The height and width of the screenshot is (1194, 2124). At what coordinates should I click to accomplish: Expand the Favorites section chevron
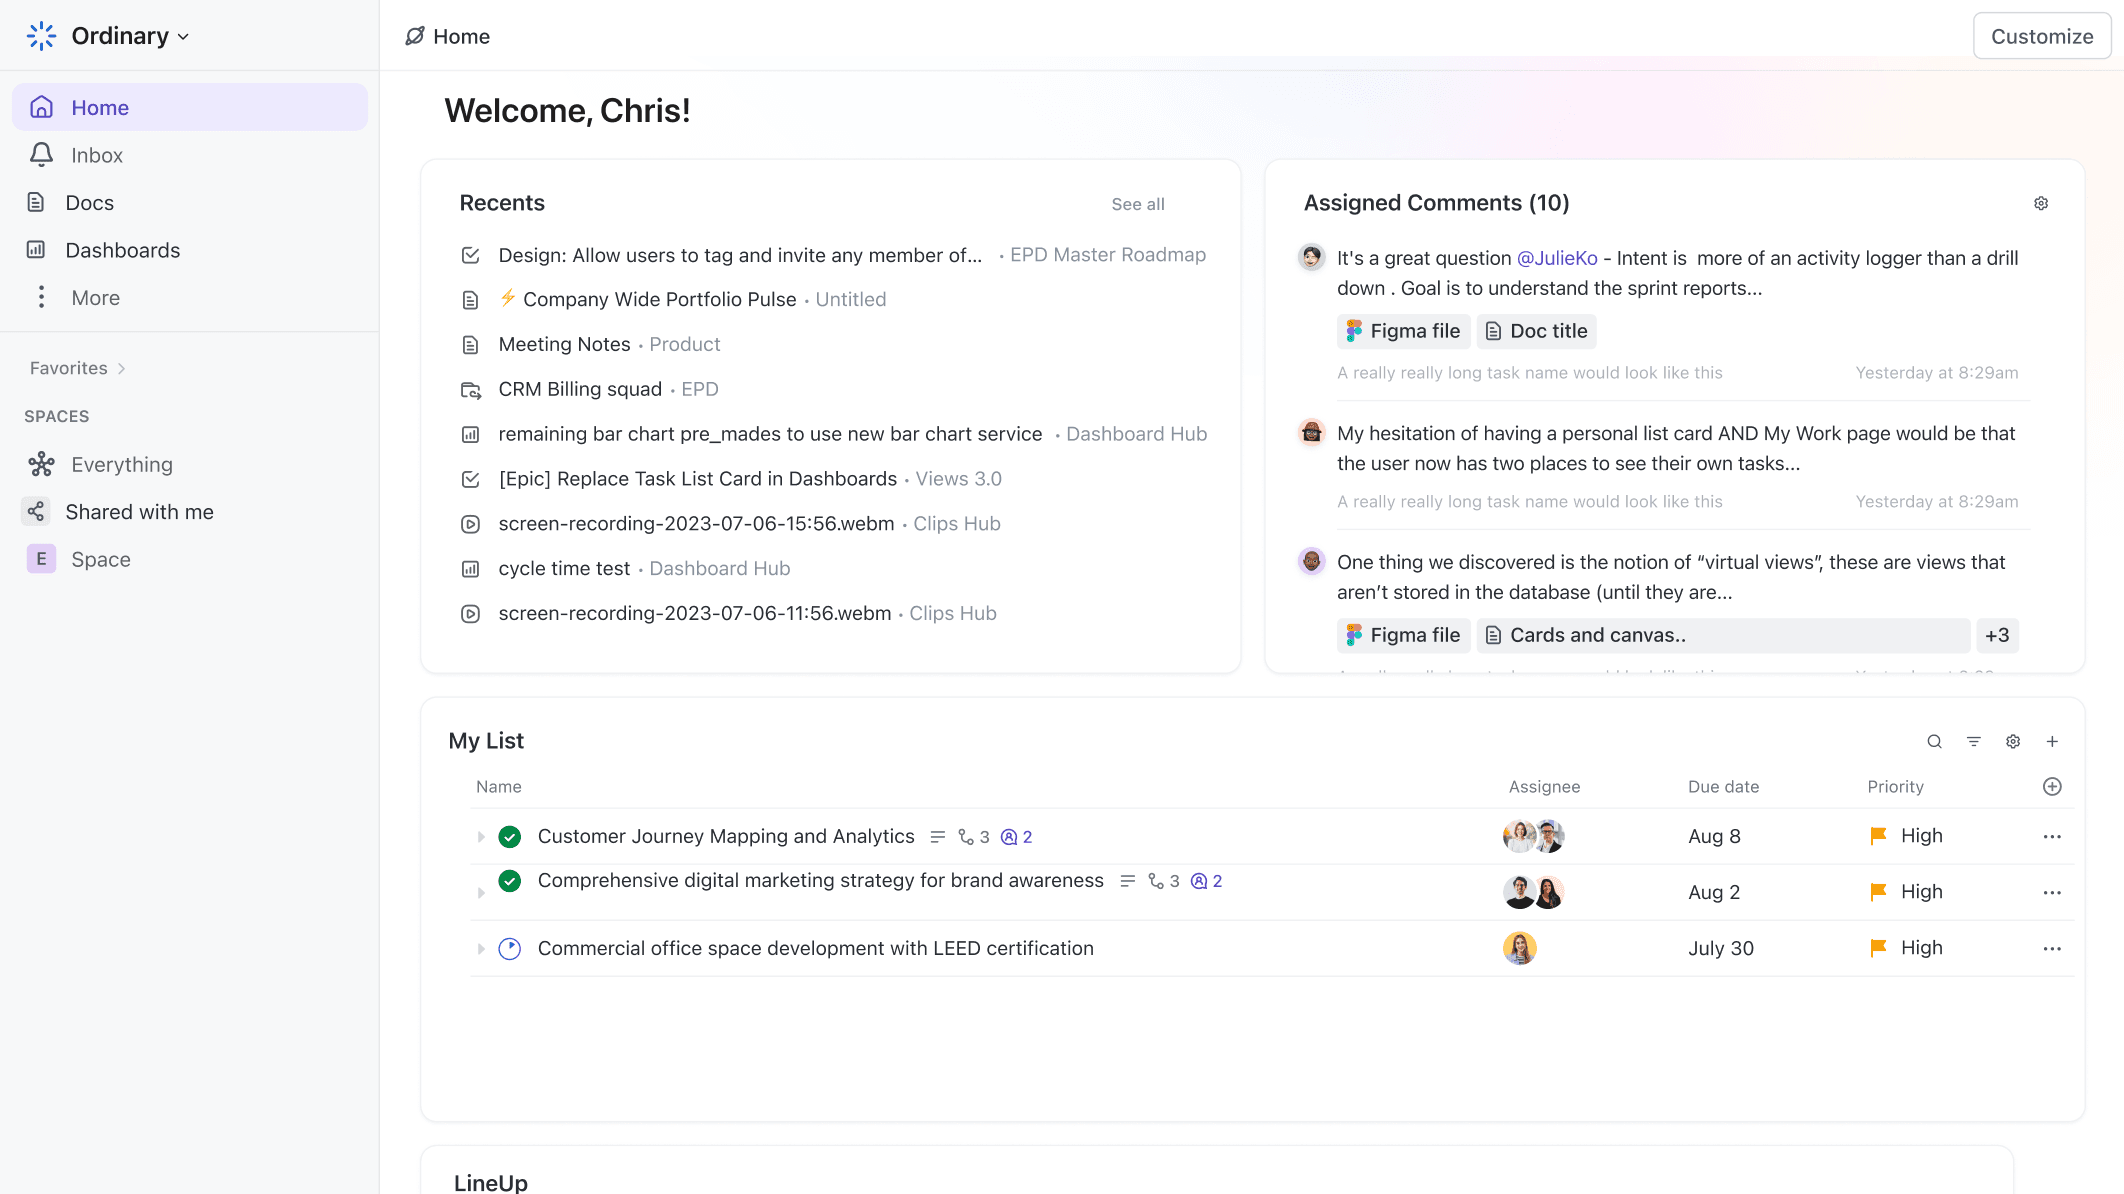pyautogui.click(x=121, y=368)
